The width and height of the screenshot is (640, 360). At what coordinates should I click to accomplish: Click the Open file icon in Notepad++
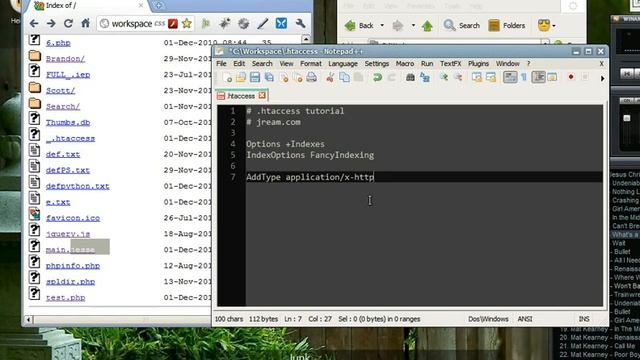click(x=241, y=77)
